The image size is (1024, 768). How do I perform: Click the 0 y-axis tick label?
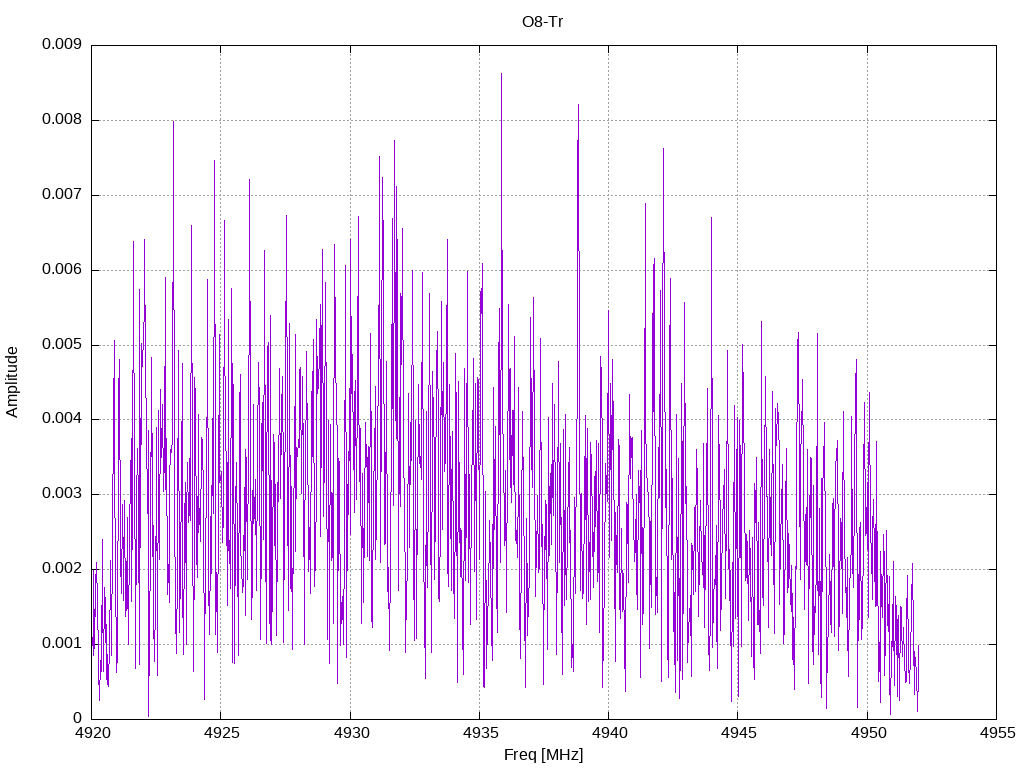click(78, 718)
